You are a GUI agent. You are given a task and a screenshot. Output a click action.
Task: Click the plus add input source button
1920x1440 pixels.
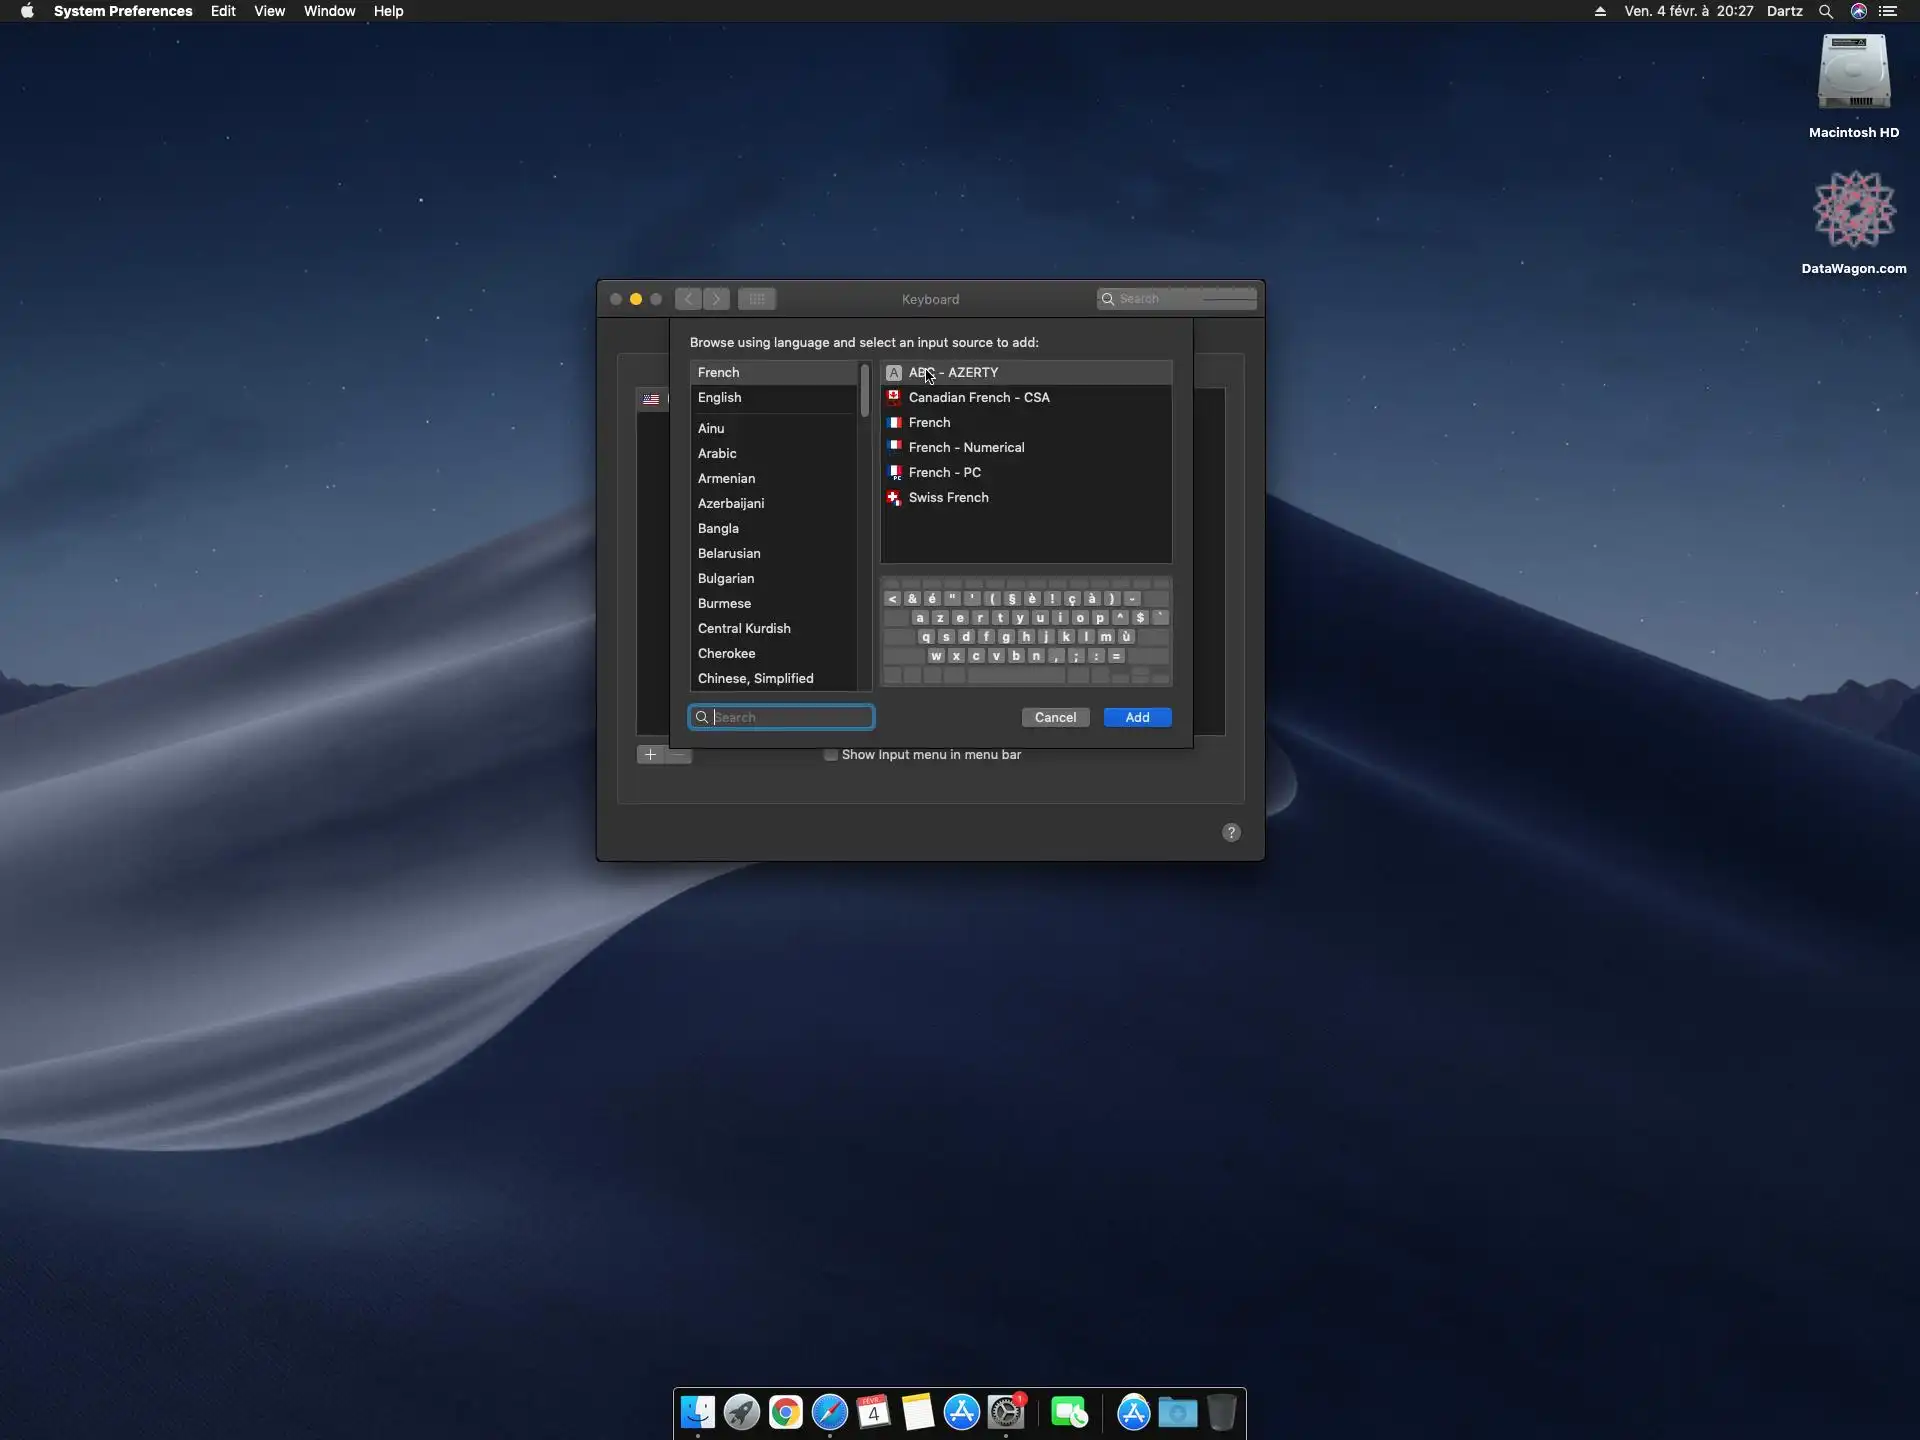pyautogui.click(x=650, y=755)
